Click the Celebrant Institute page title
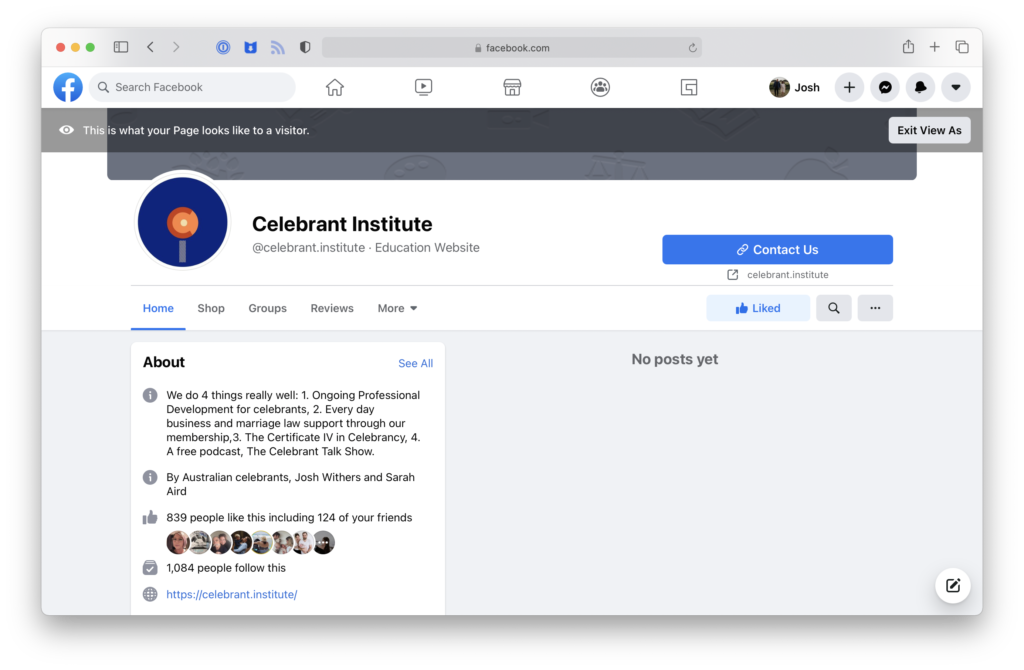 click(342, 224)
